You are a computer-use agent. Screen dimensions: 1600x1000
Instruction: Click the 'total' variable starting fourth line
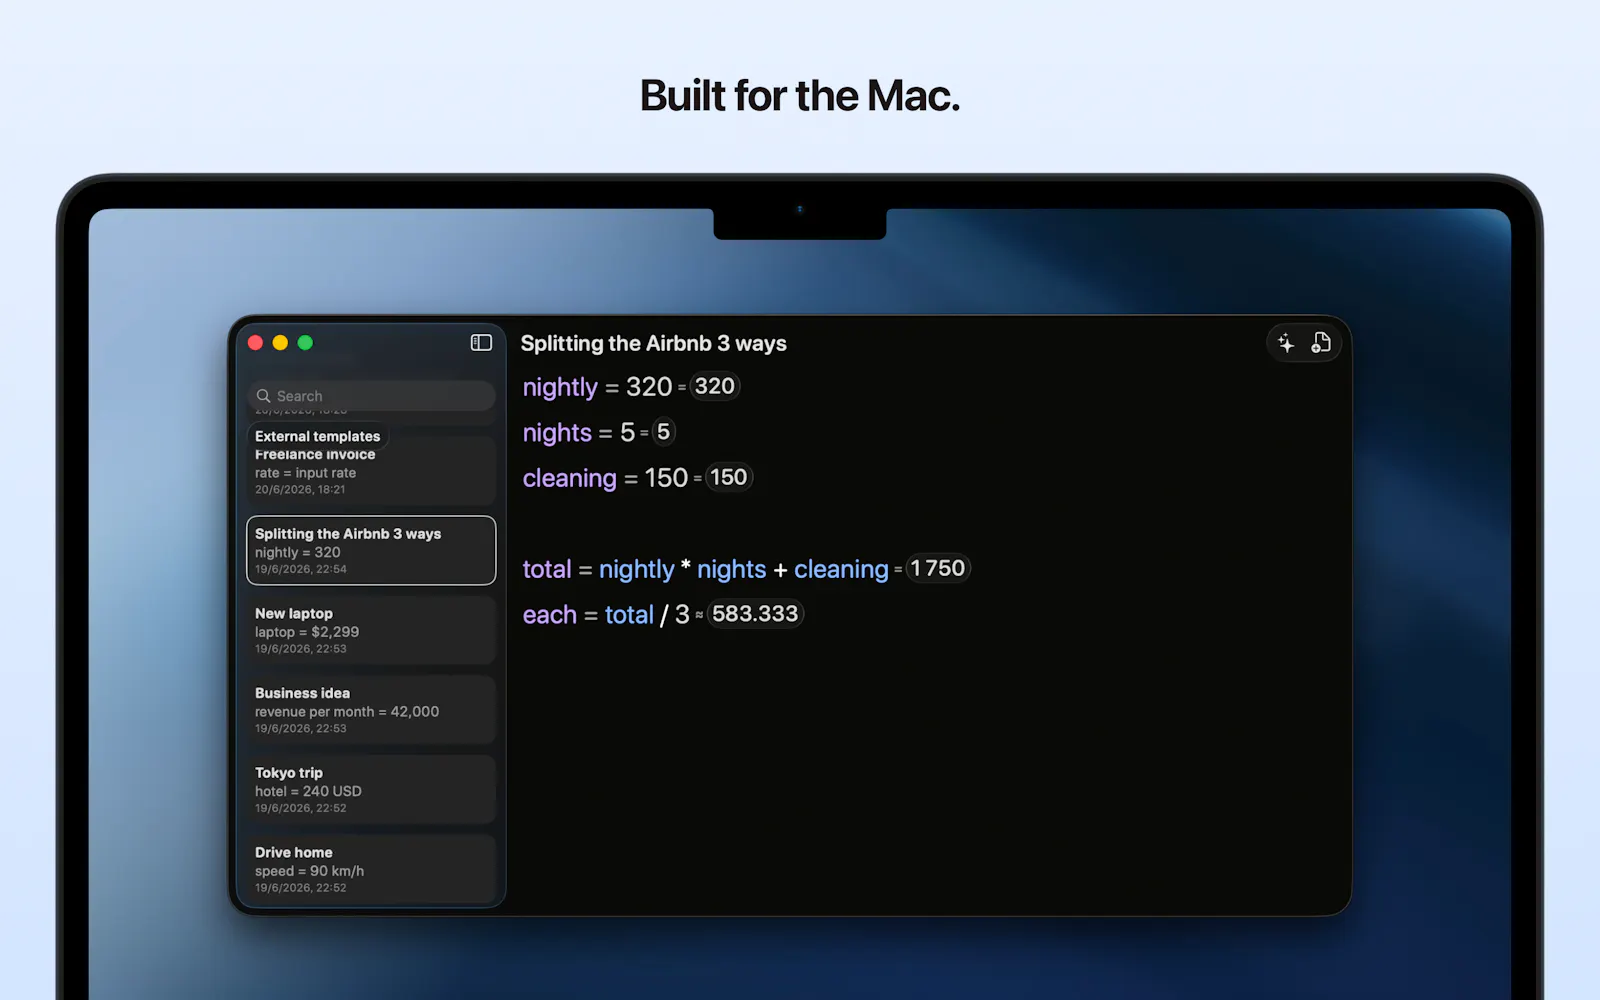(547, 569)
